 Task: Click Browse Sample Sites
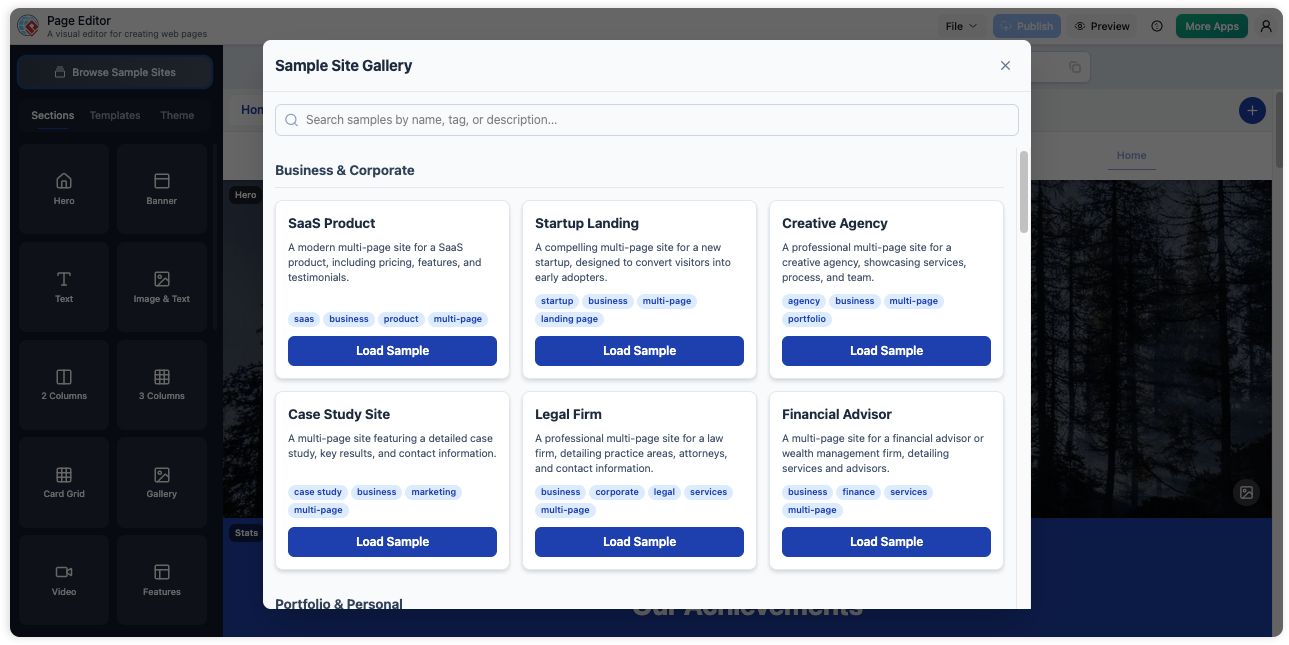point(114,71)
